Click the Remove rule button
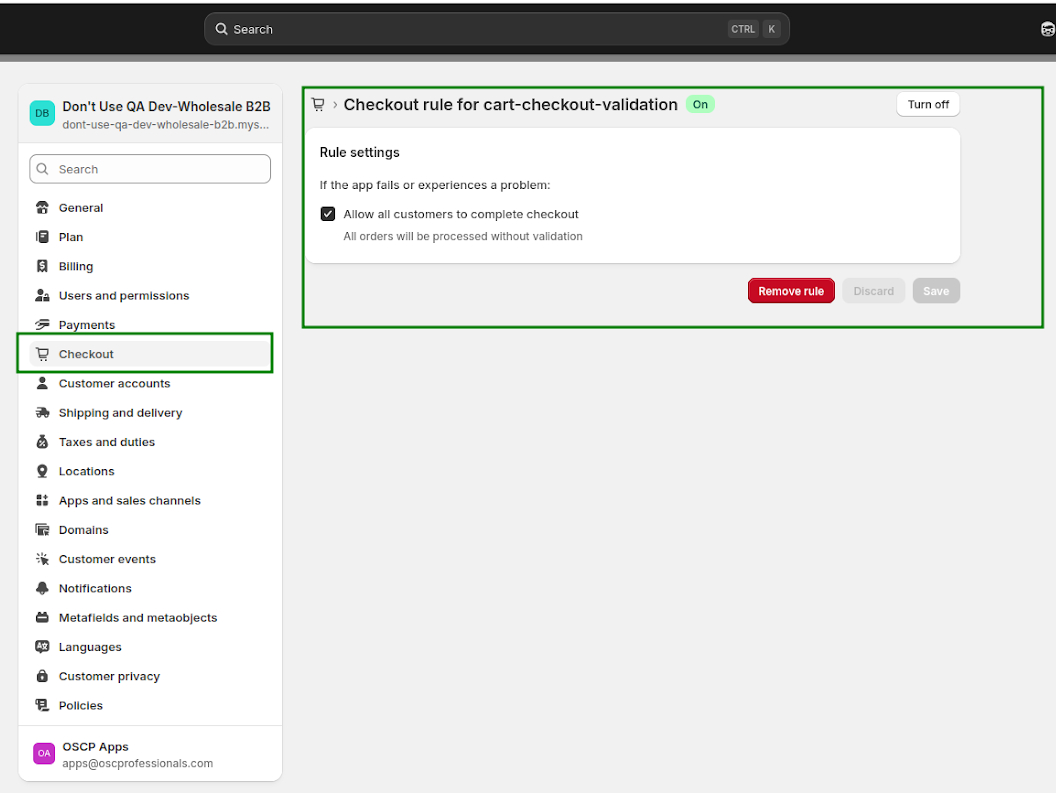This screenshot has width=1056, height=793. pyautogui.click(x=791, y=290)
